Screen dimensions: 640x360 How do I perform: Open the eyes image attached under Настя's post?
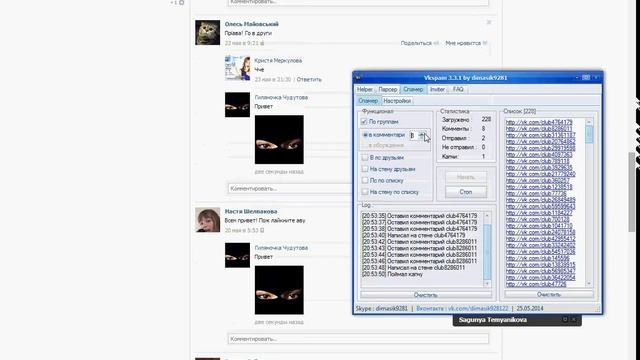click(x=279, y=290)
